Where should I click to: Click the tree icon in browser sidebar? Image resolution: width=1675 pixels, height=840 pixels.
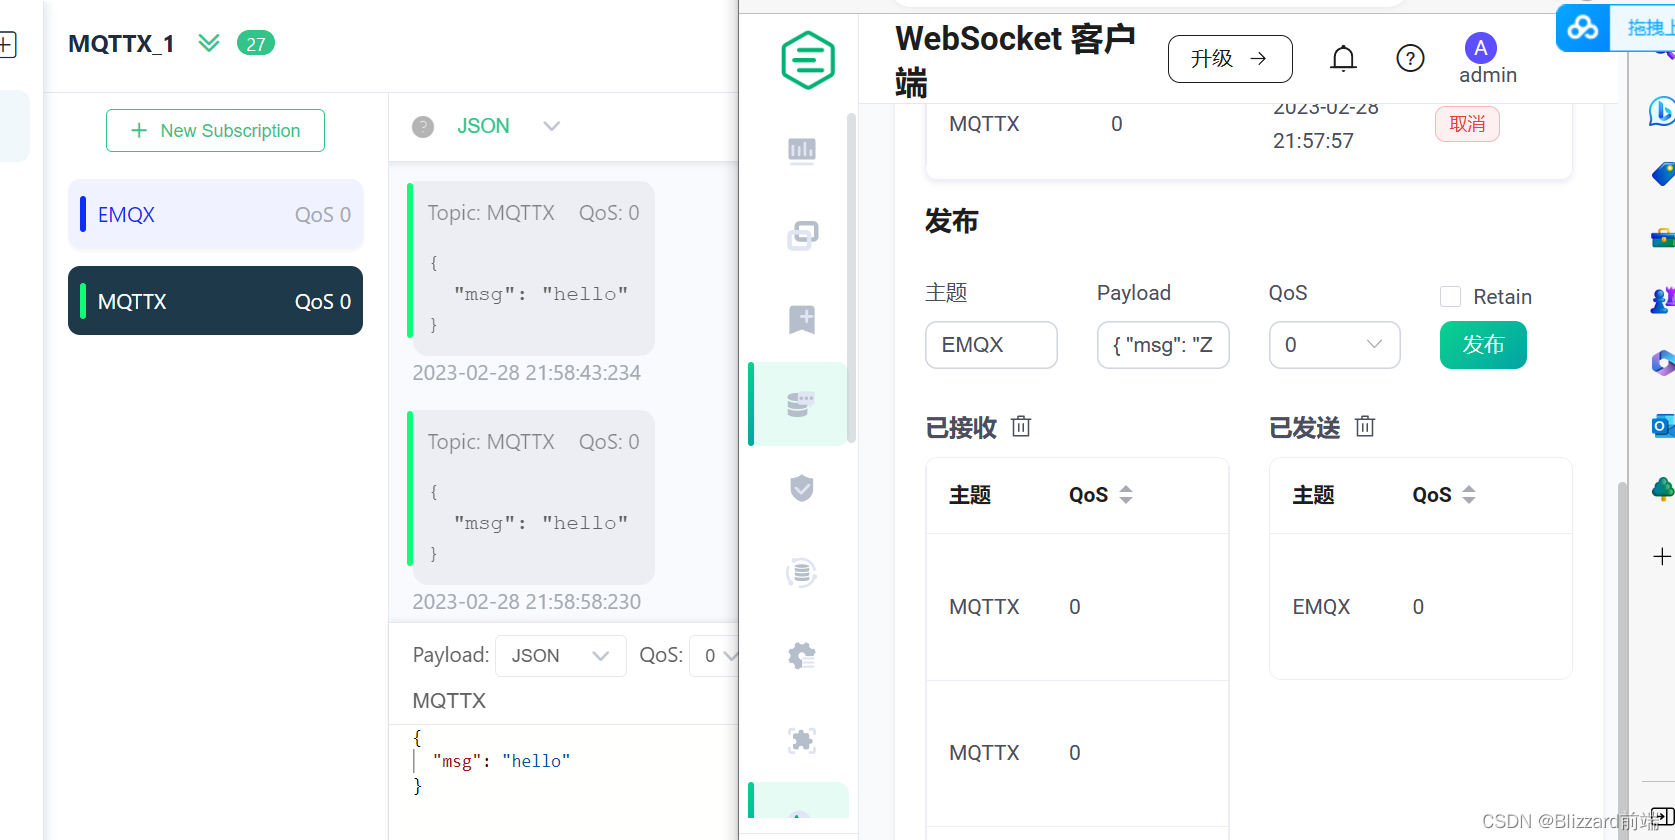coord(1662,489)
